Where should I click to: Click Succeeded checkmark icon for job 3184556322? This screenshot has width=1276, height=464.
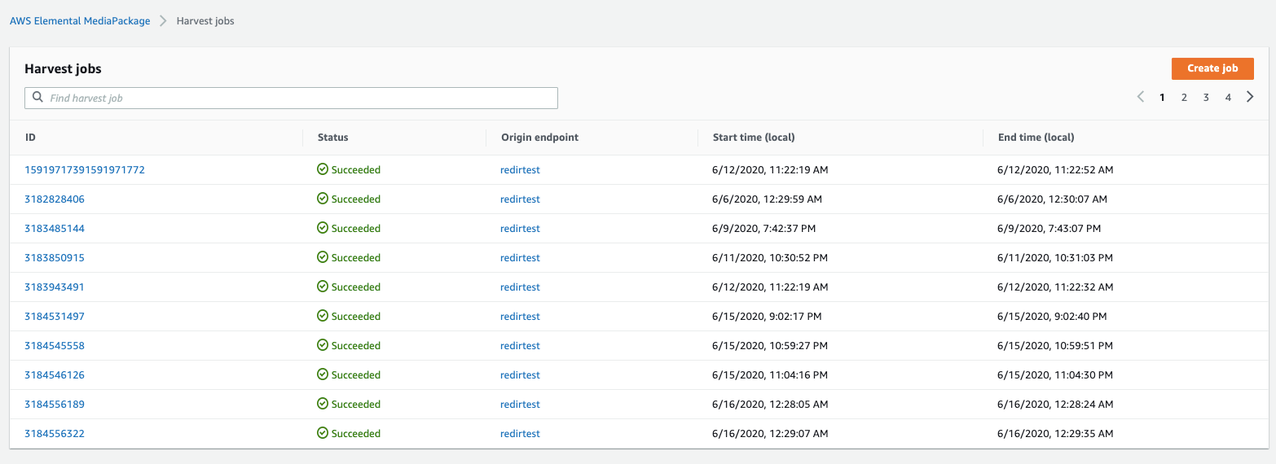click(x=323, y=434)
